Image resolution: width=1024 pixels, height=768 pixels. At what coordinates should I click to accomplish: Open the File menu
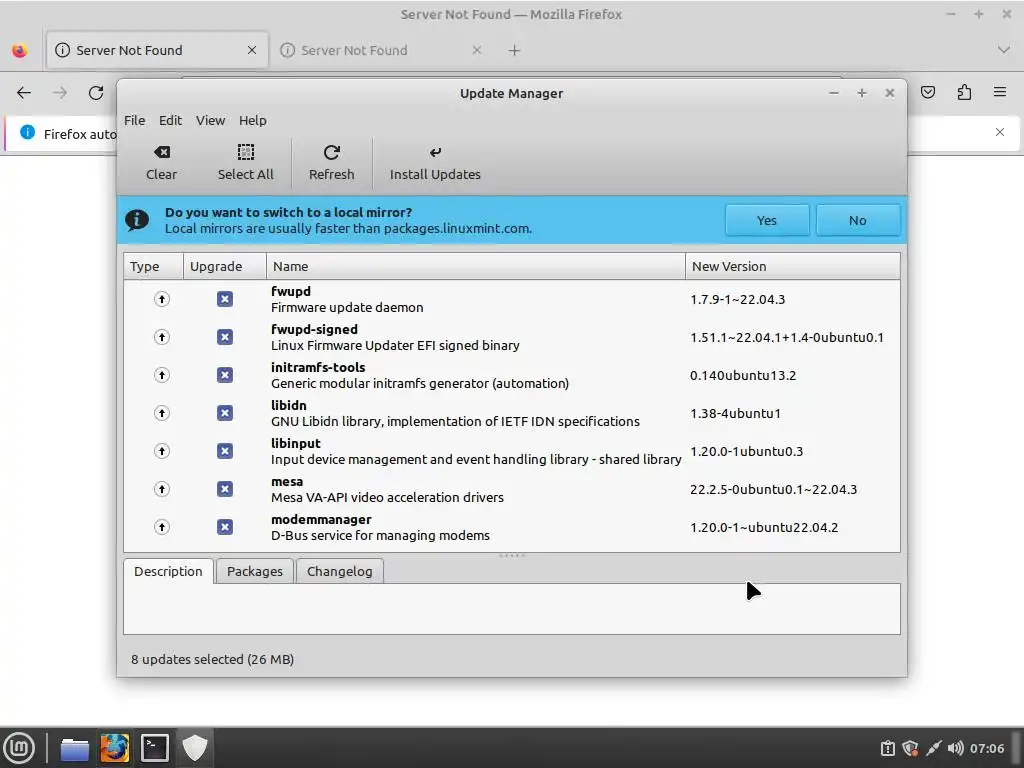pos(135,120)
